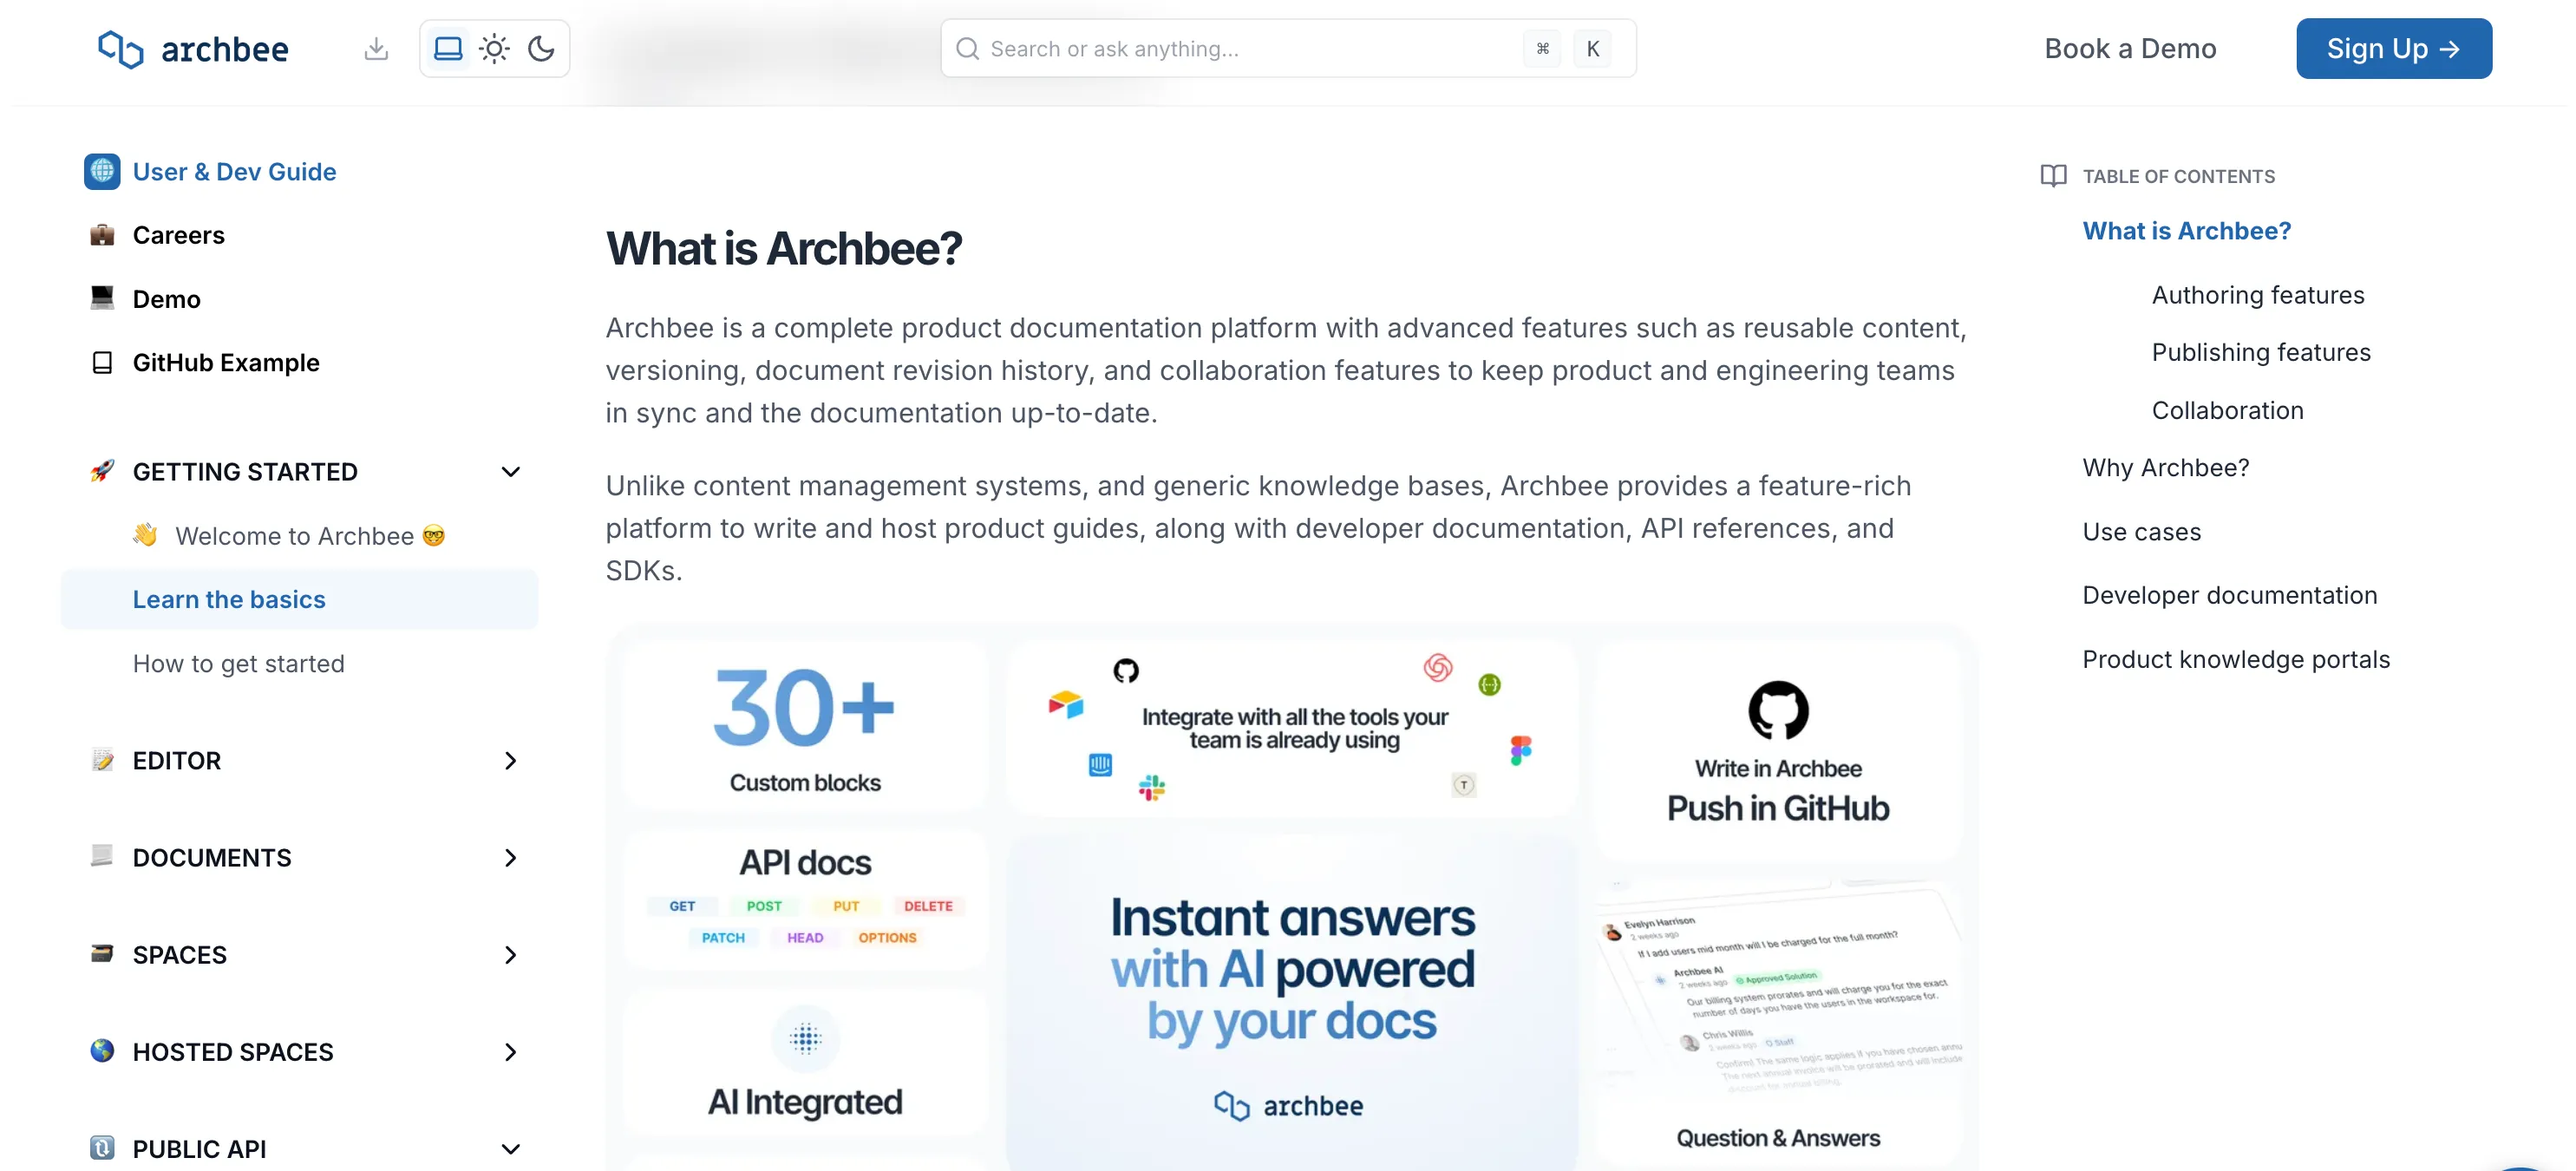Click the Getting Started rocket icon

(x=102, y=471)
